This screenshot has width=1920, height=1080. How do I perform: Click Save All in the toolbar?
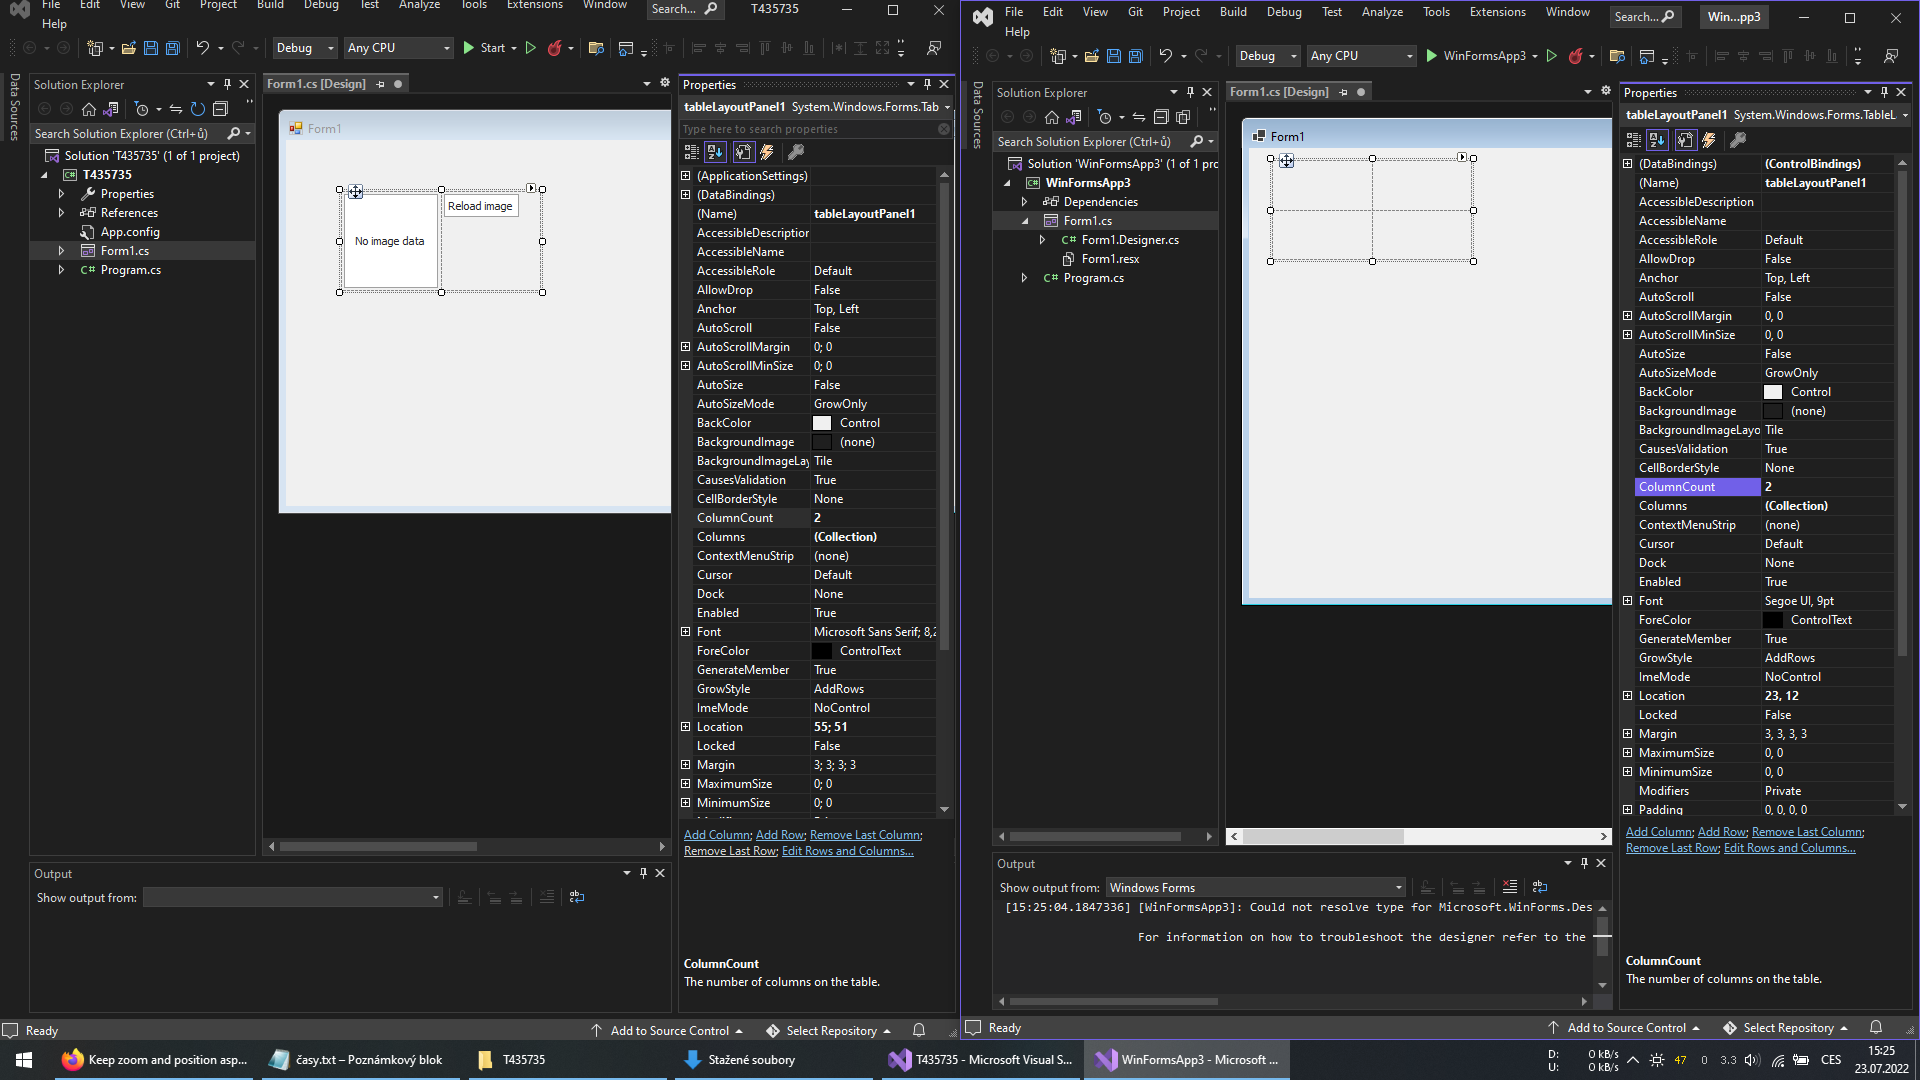1135,56
